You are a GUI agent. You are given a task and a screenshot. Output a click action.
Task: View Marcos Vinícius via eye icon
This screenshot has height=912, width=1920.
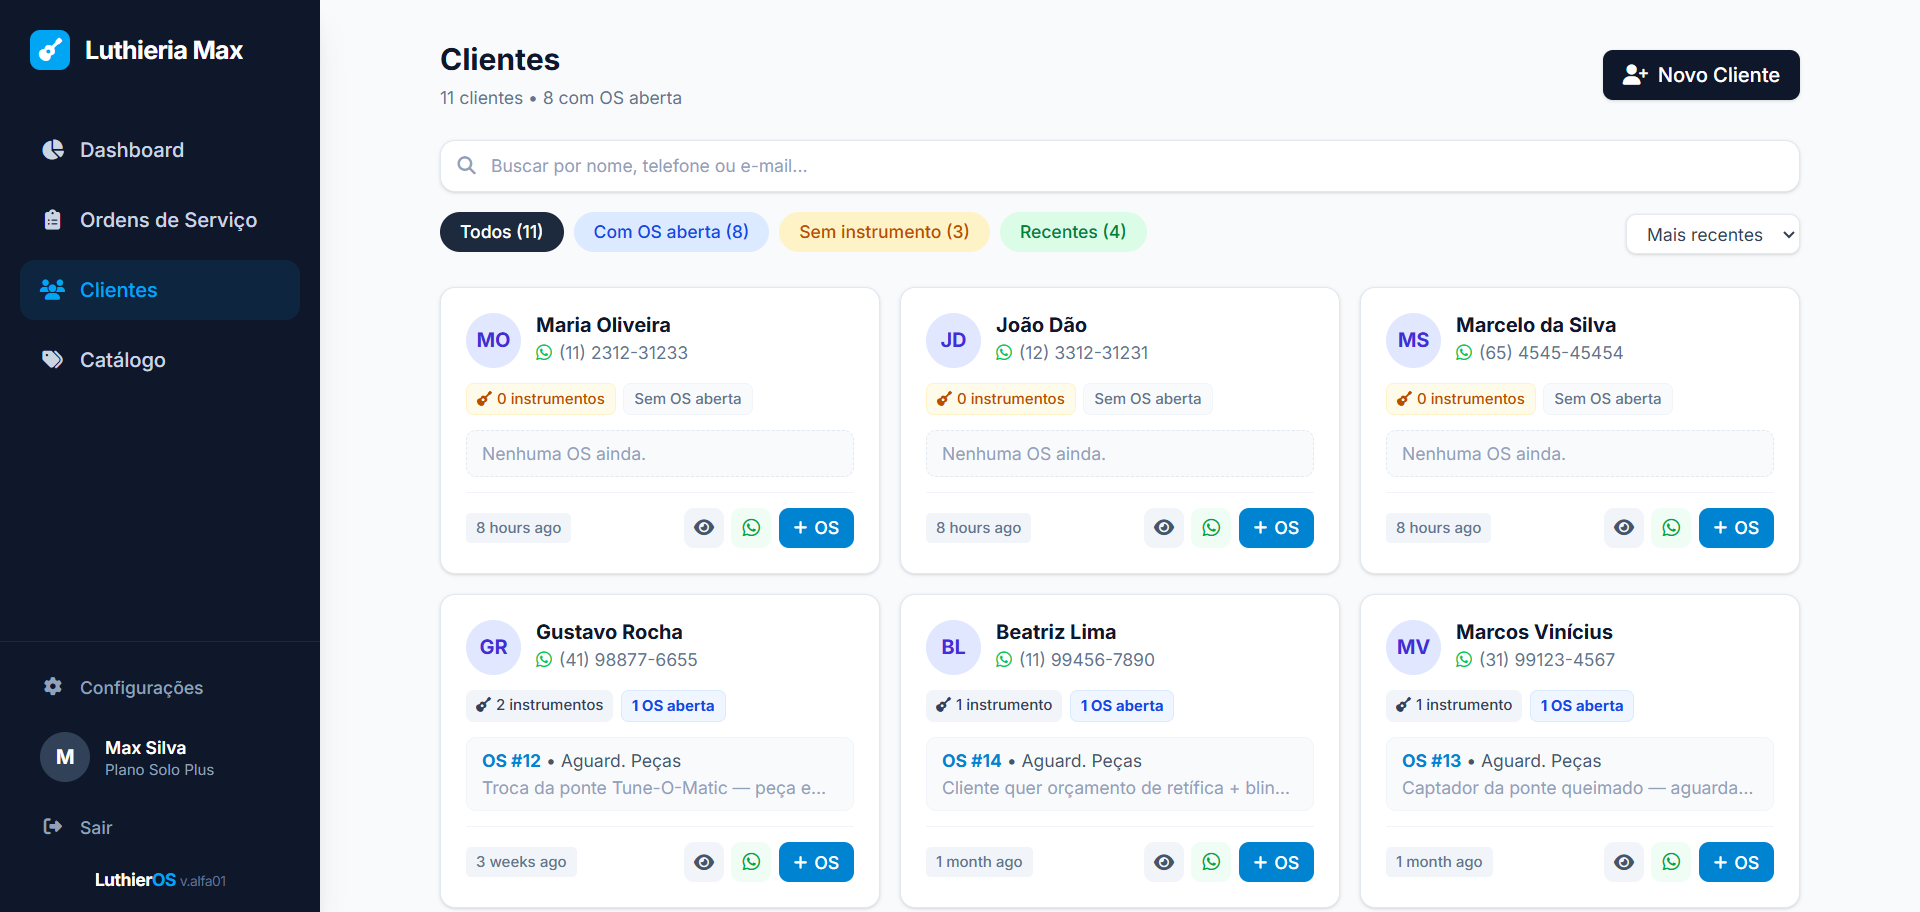1624,862
